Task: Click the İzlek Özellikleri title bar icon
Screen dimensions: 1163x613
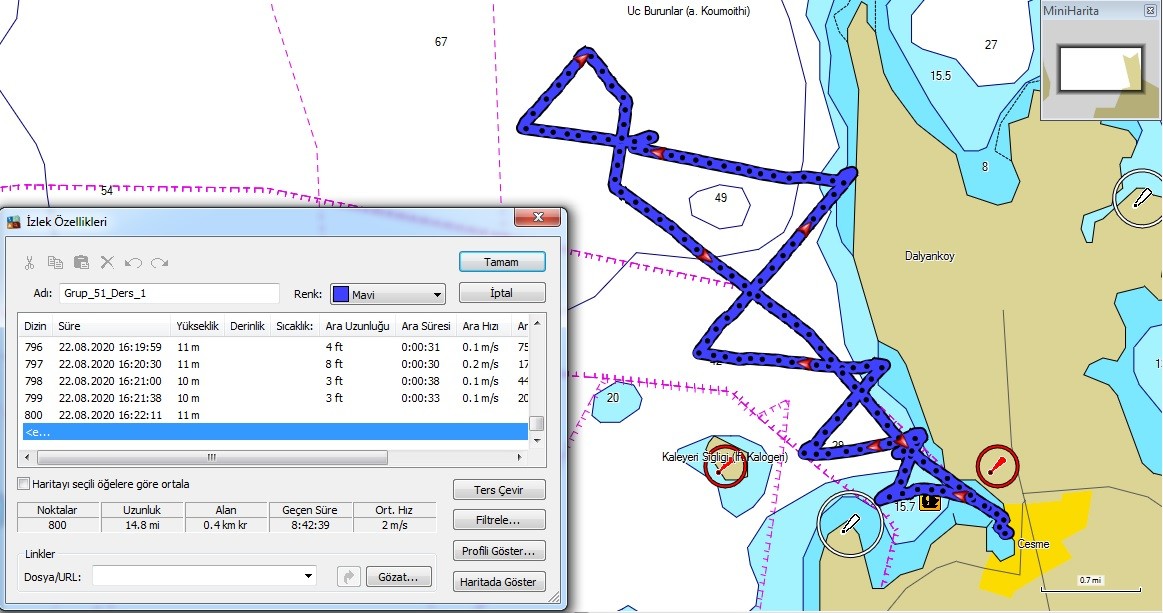Action: coord(14,221)
